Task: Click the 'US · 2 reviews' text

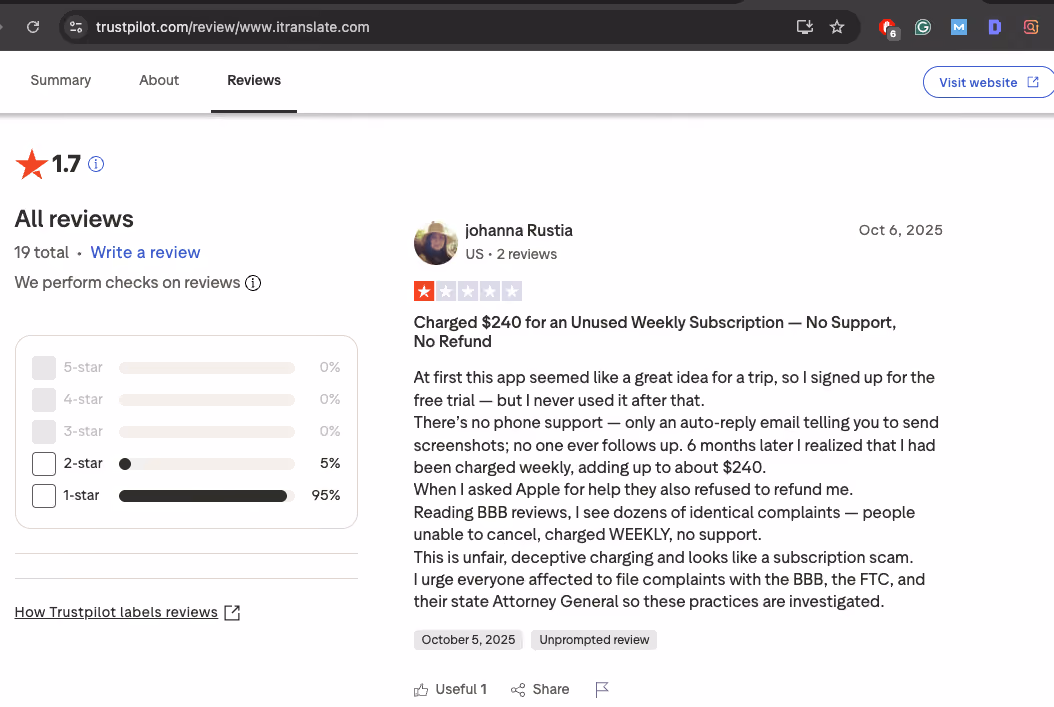Action: (x=512, y=255)
